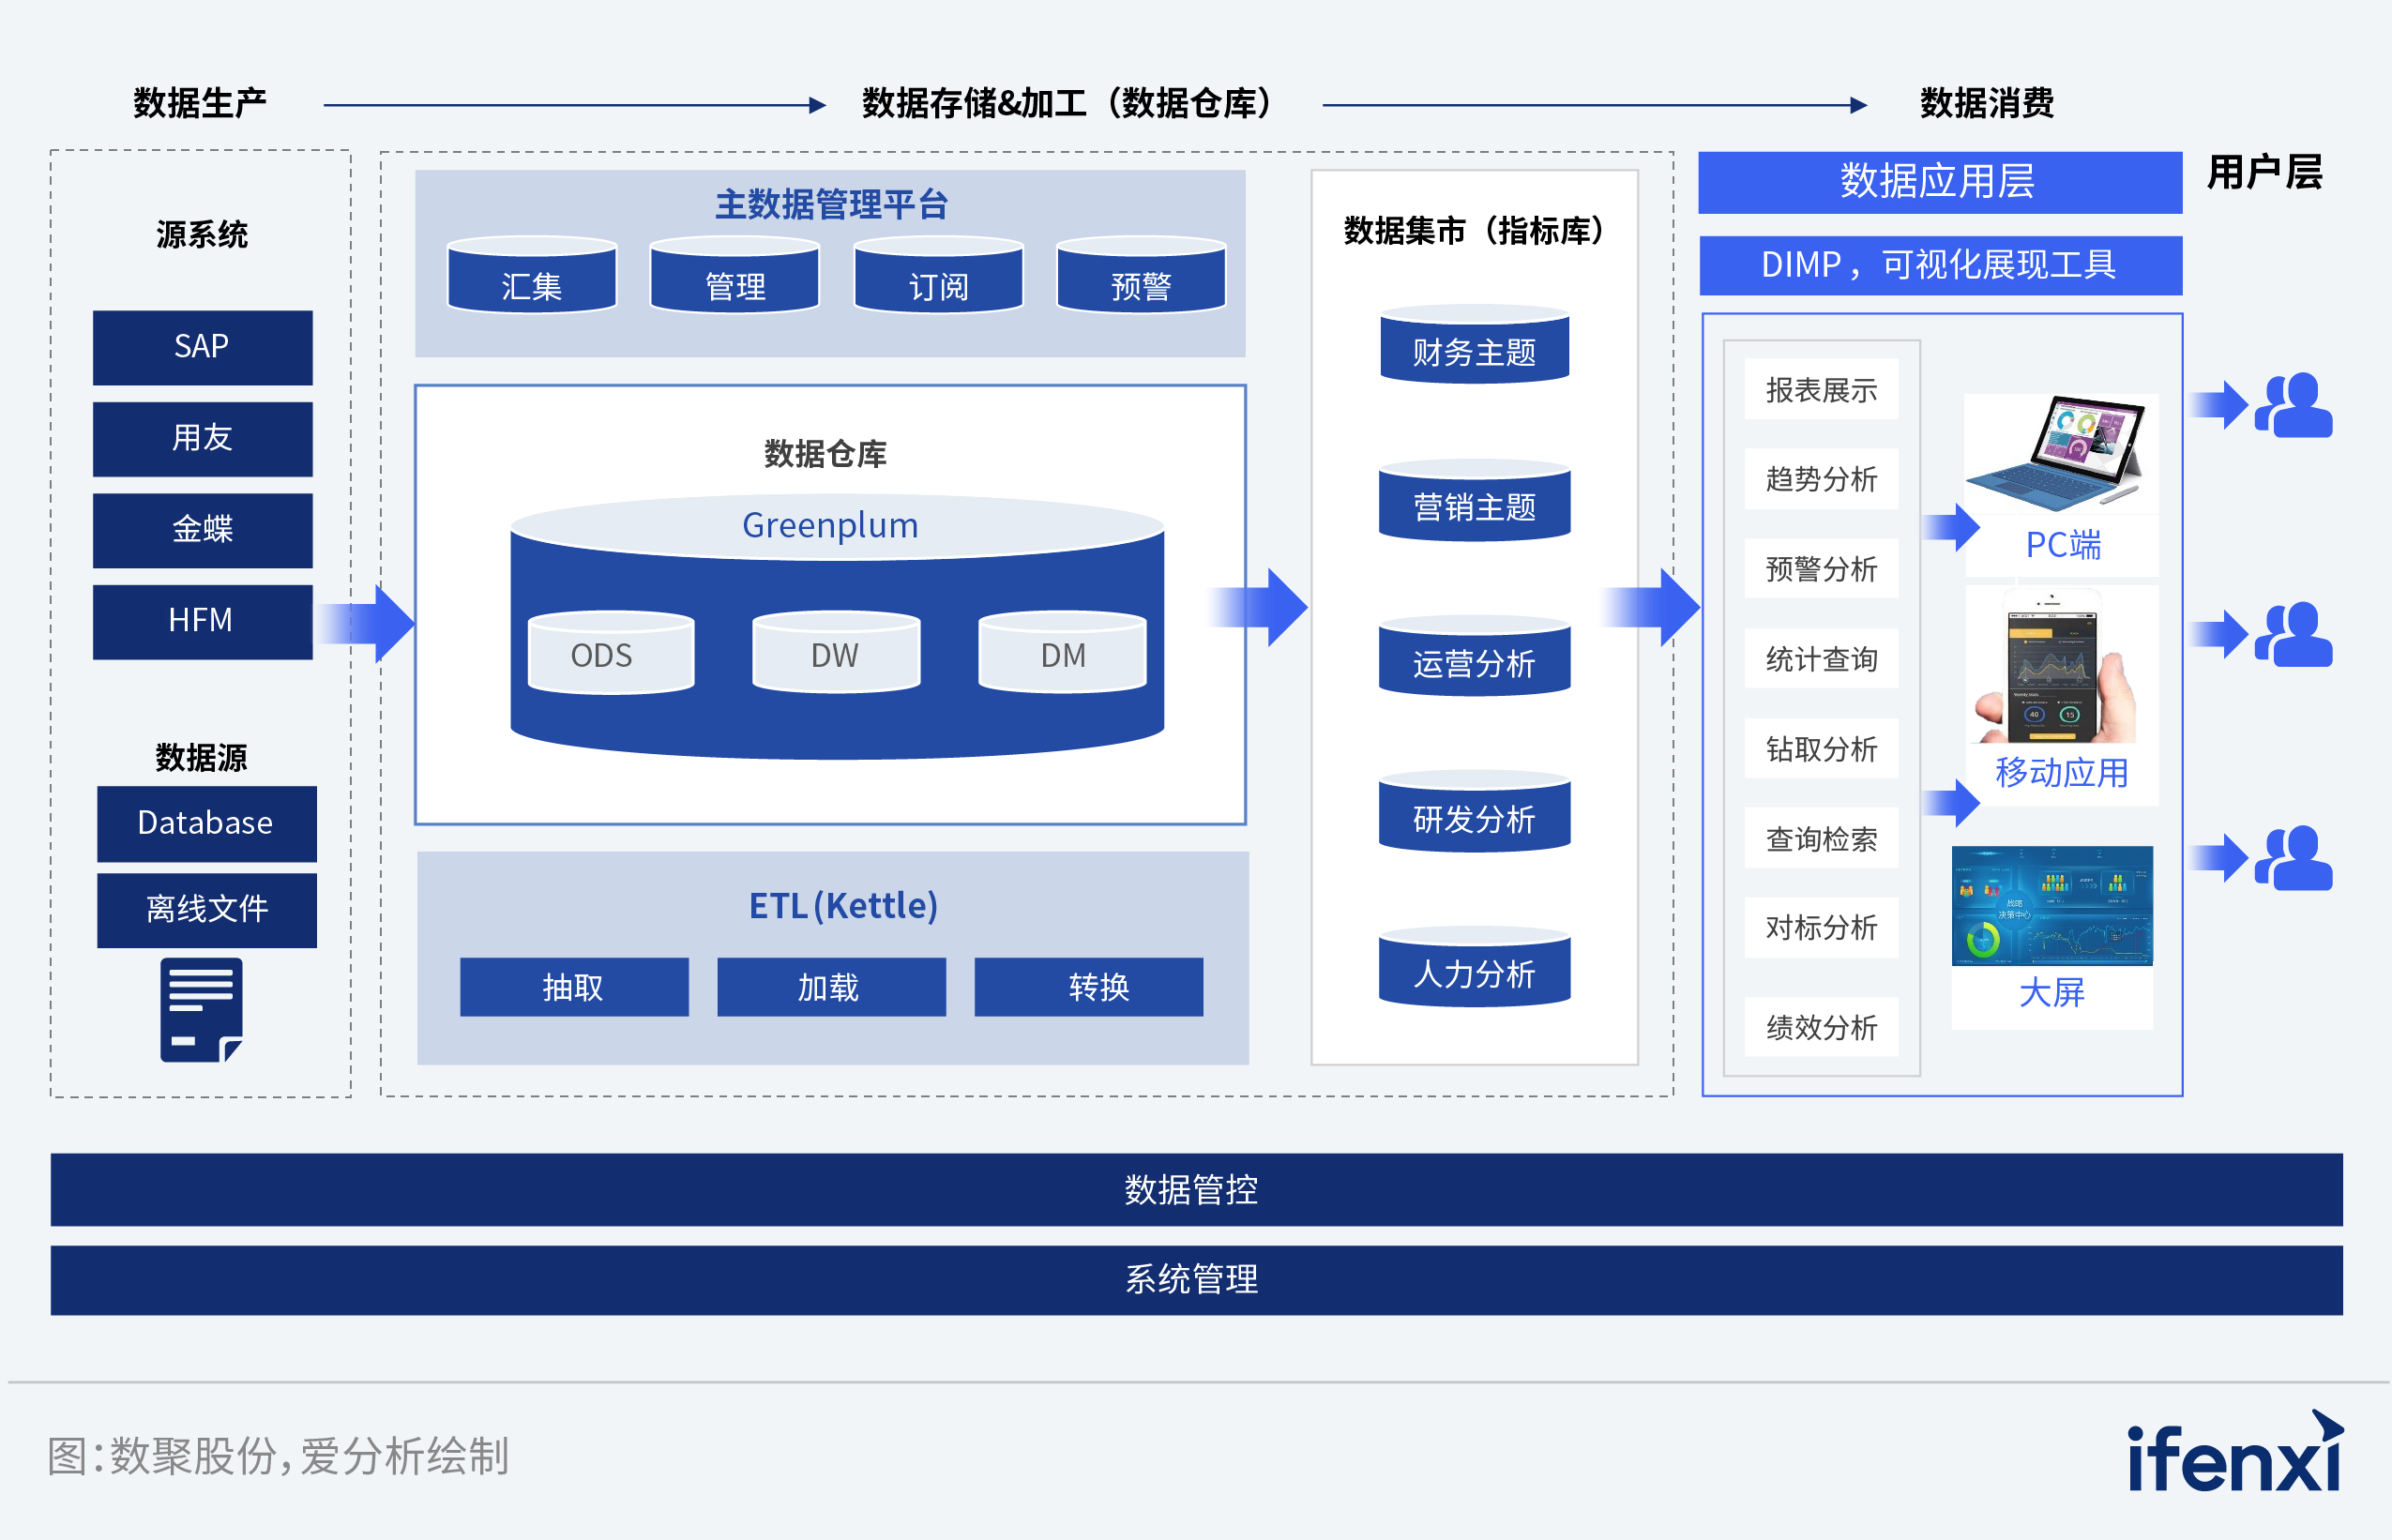Viewport: 2392px width, 1540px height.
Task: Click the Database data source box
Action: click(206, 822)
